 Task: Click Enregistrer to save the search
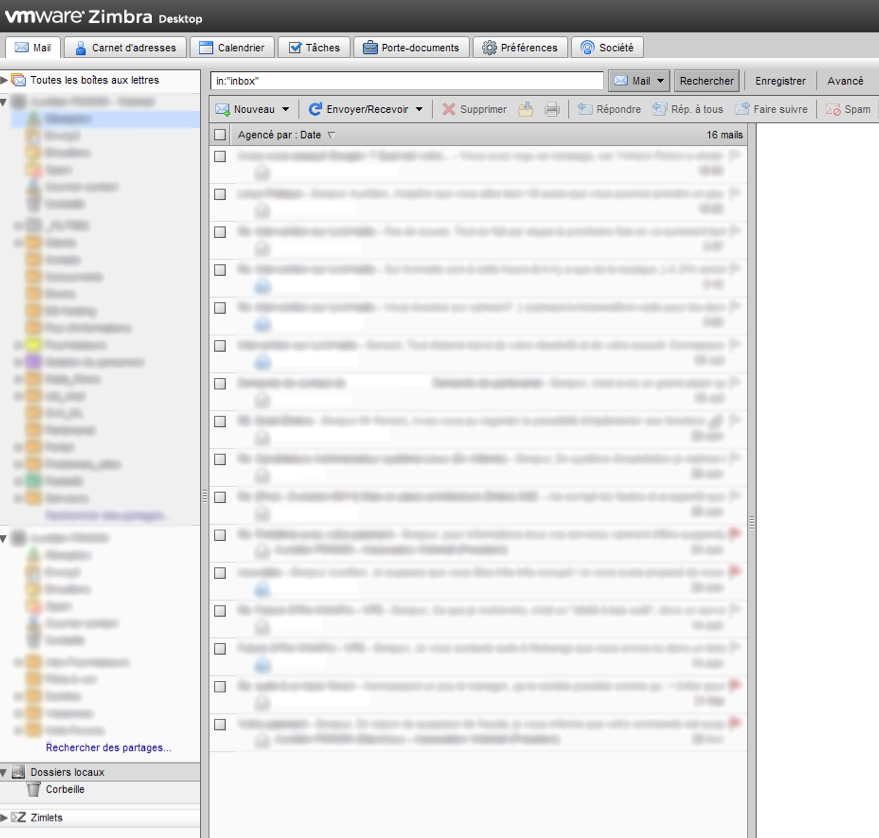[x=780, y=81]
